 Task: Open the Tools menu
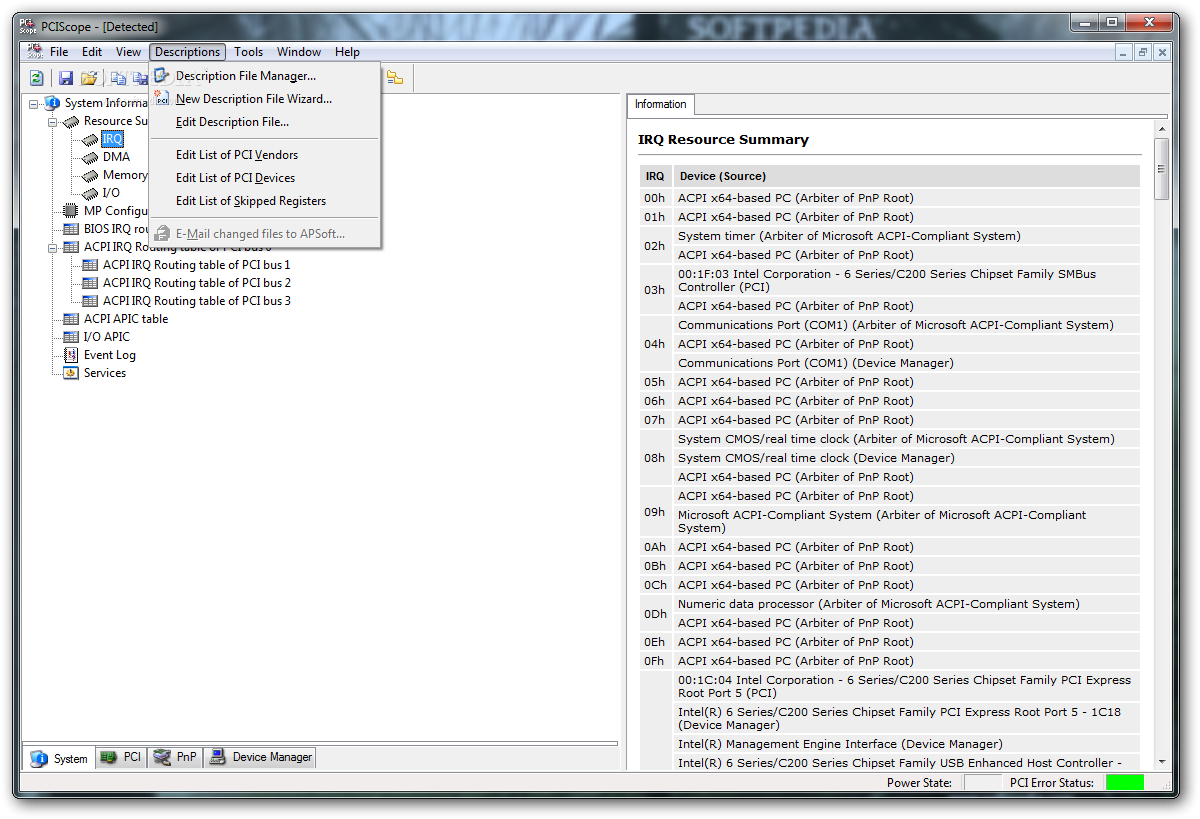click(x=249, y=52)
